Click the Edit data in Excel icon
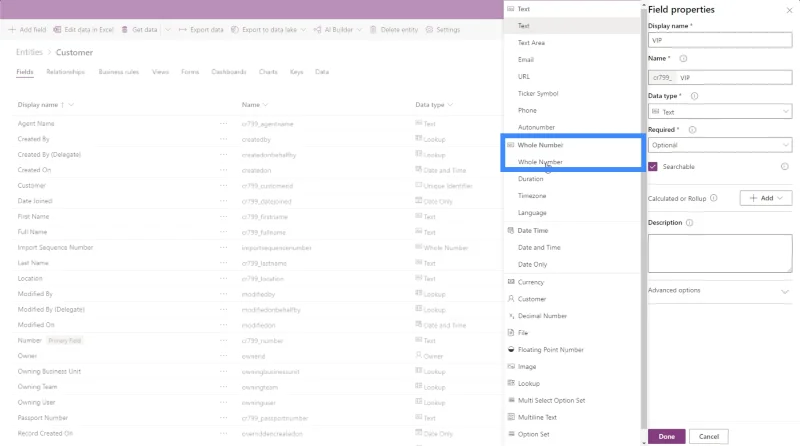 (57, 30)
